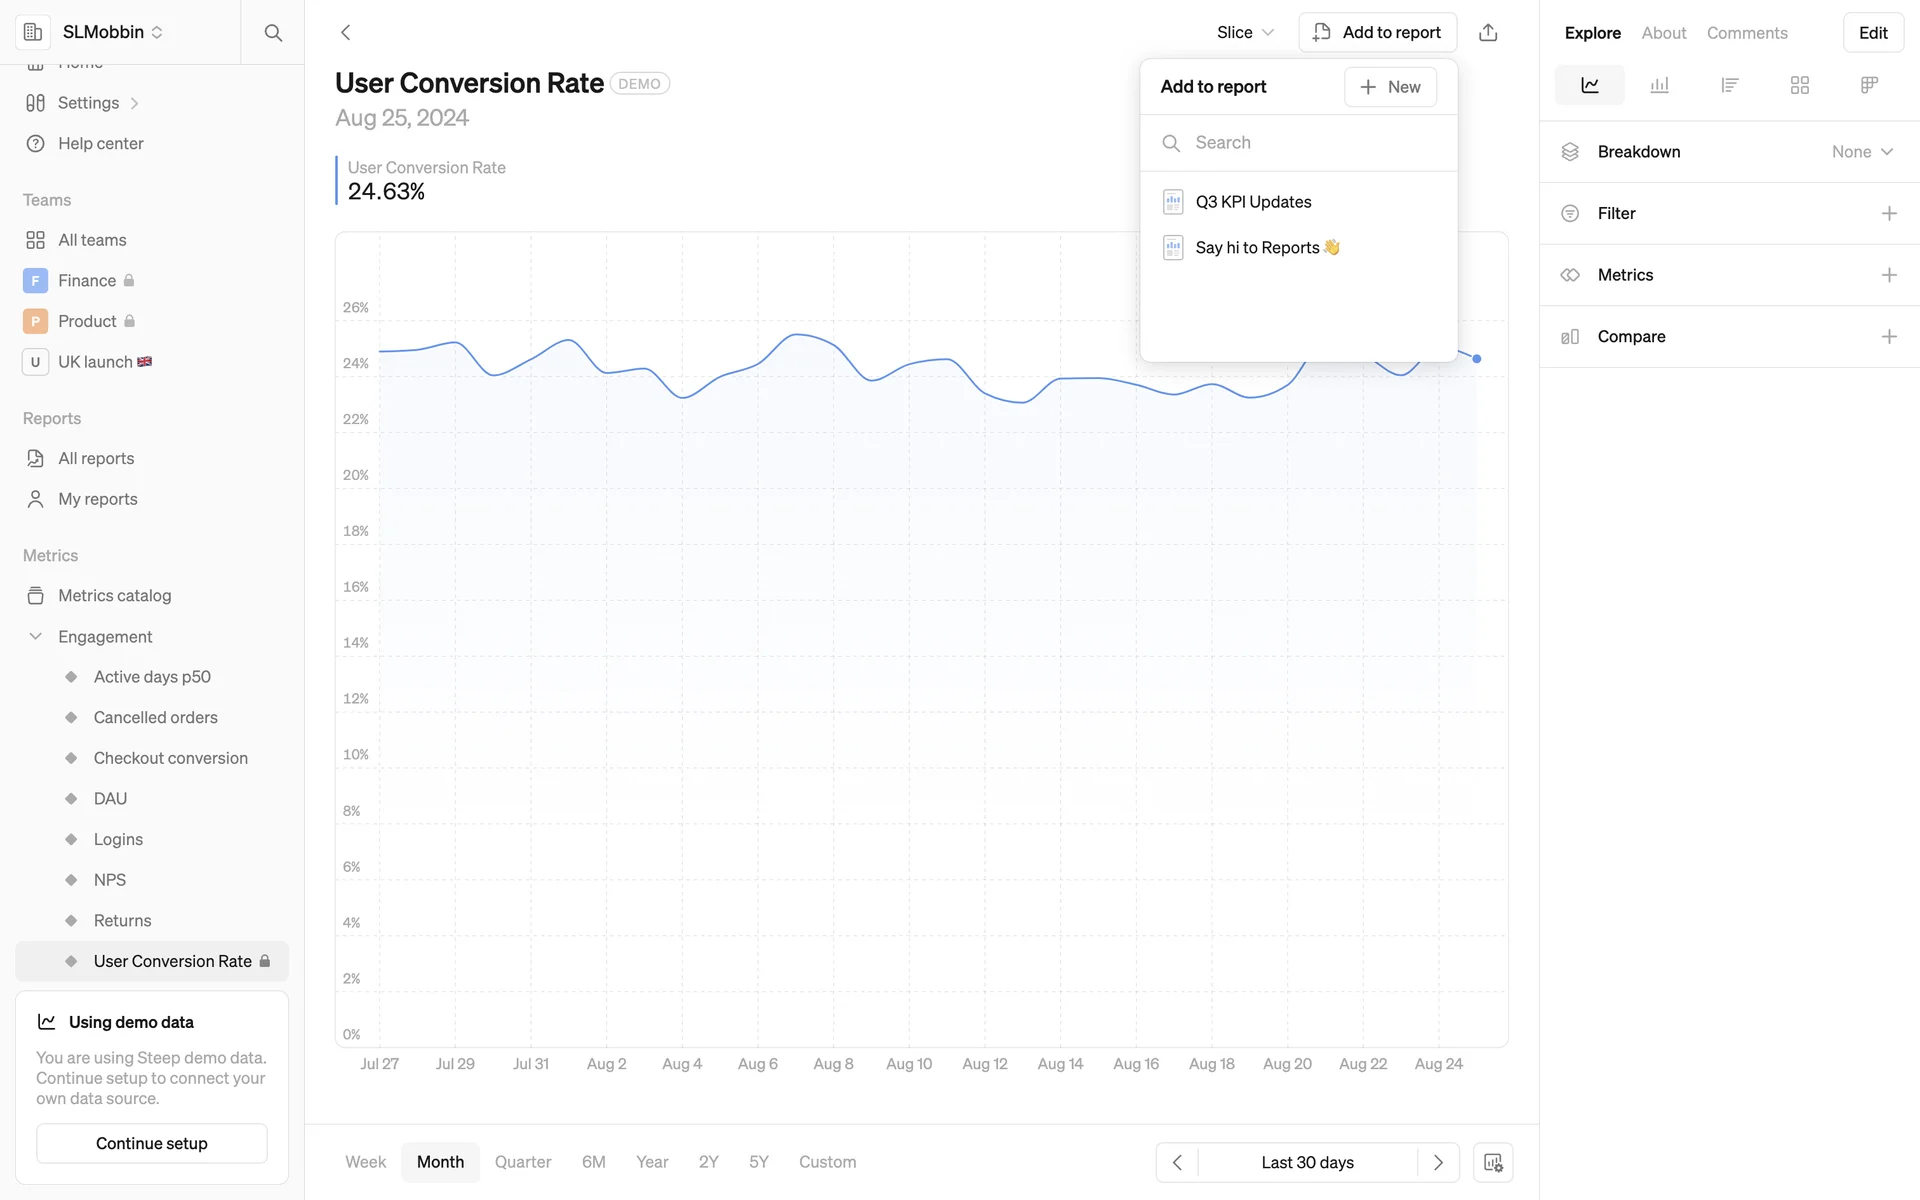Click the share/export icon
The height and width of the screenshot is (1200, 1920).
1488,32
